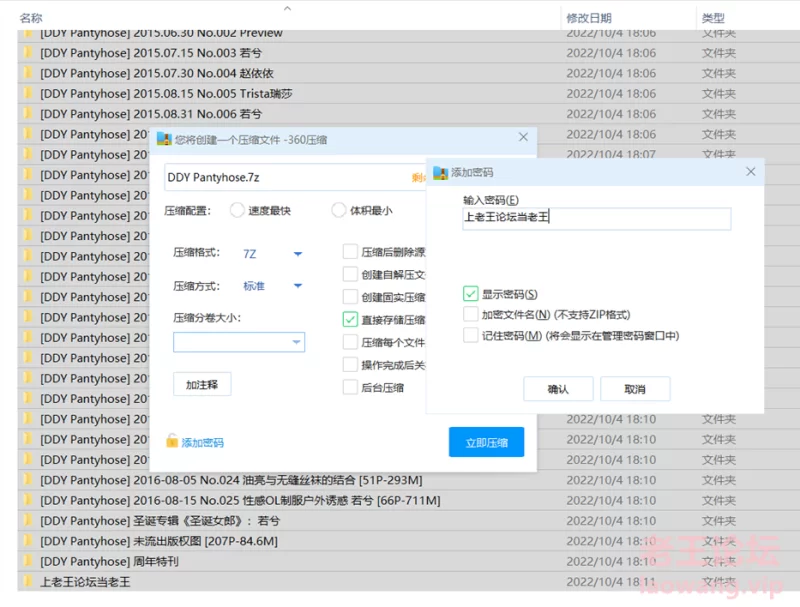Enable the 创建自解压文 checkbox
Screen dimensions: 800x607
pyautogui.click(x=350, y=274)
